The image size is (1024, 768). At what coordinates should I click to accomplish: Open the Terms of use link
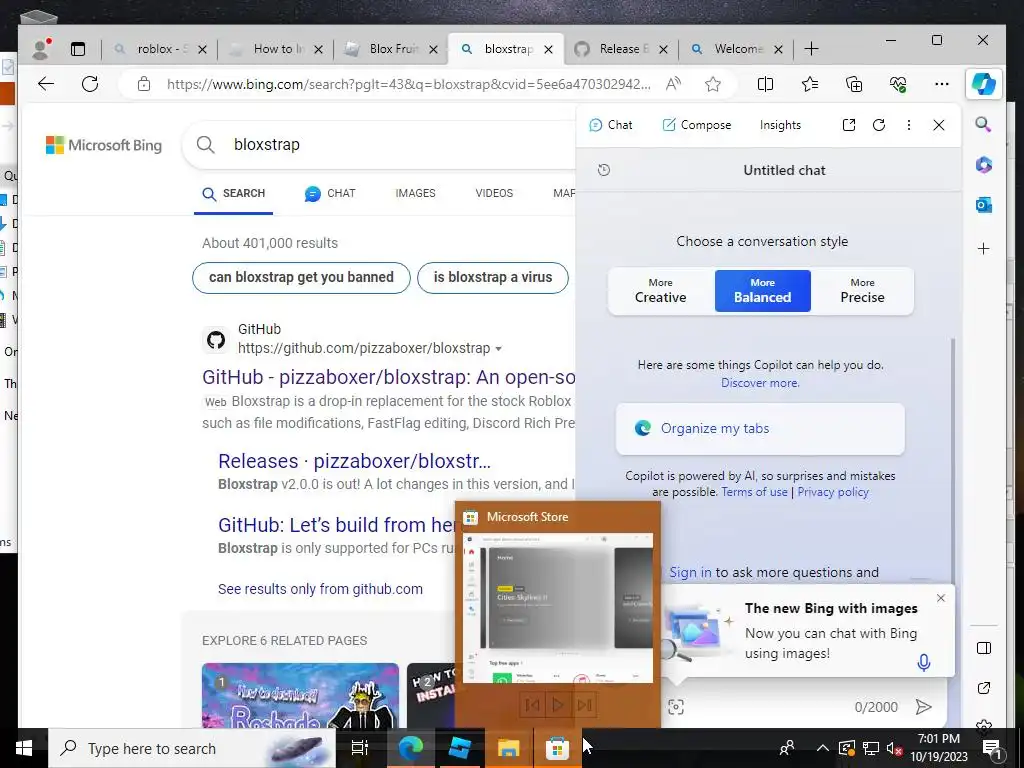(754, 492)
